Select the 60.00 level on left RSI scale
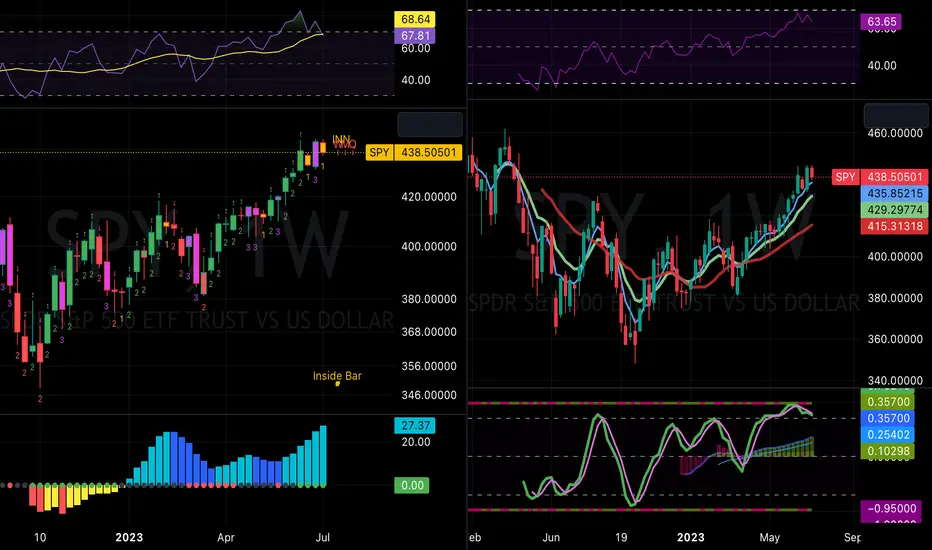 pos(415,48)
